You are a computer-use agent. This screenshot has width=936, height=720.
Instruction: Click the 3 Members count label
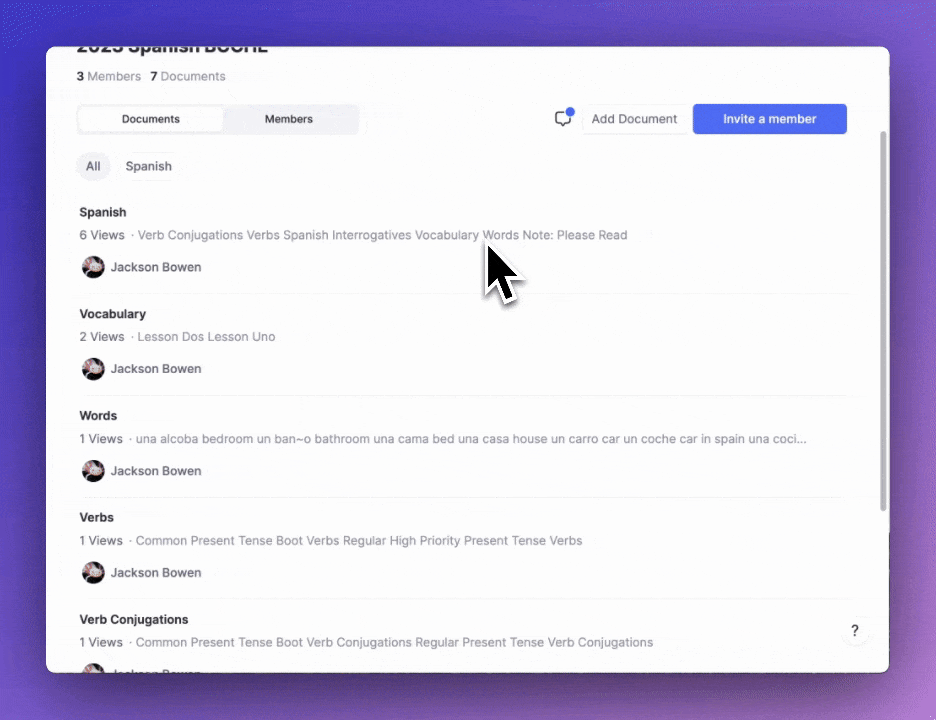coord(108,76)
